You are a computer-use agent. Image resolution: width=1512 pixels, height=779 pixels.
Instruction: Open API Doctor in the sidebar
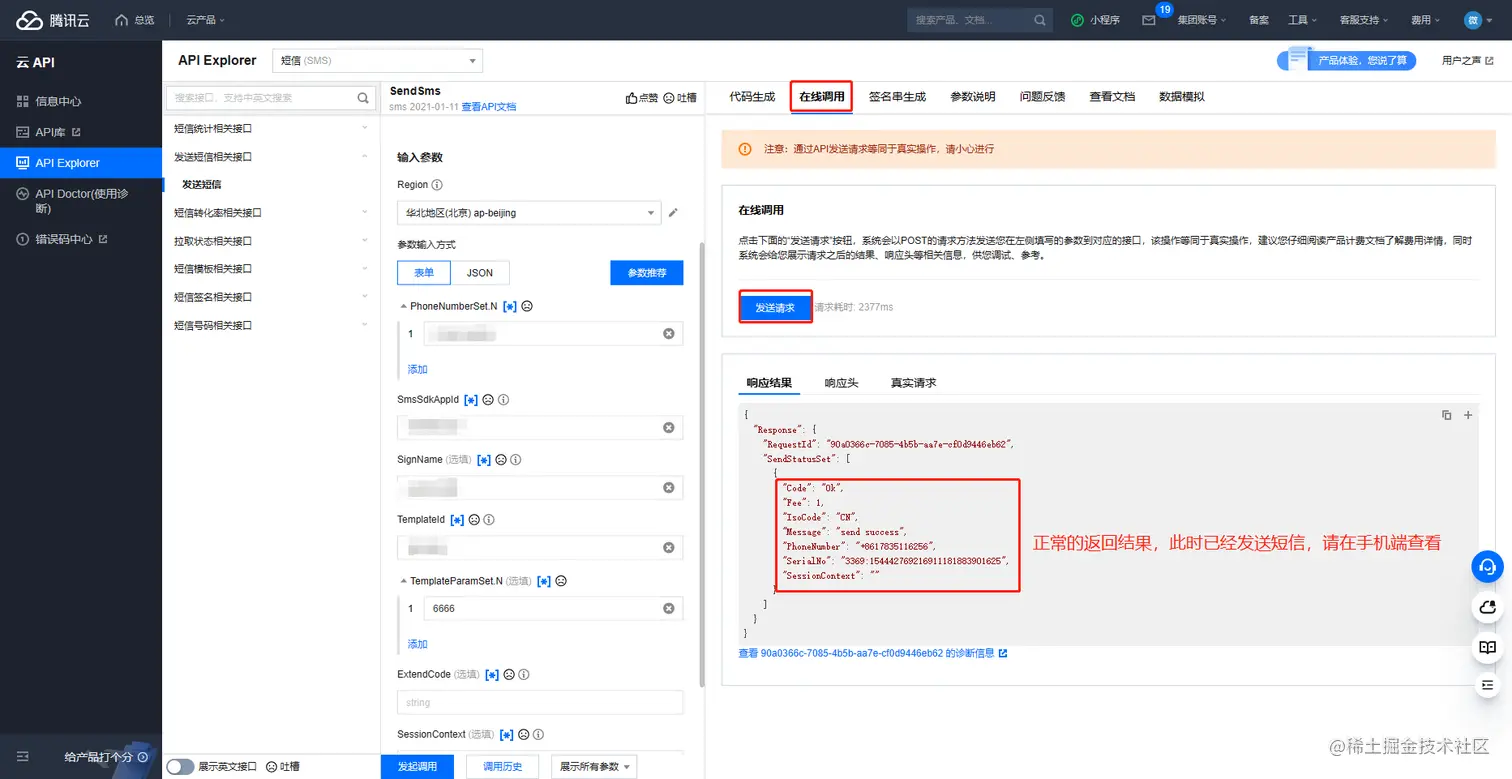click(x=81, y=200)
